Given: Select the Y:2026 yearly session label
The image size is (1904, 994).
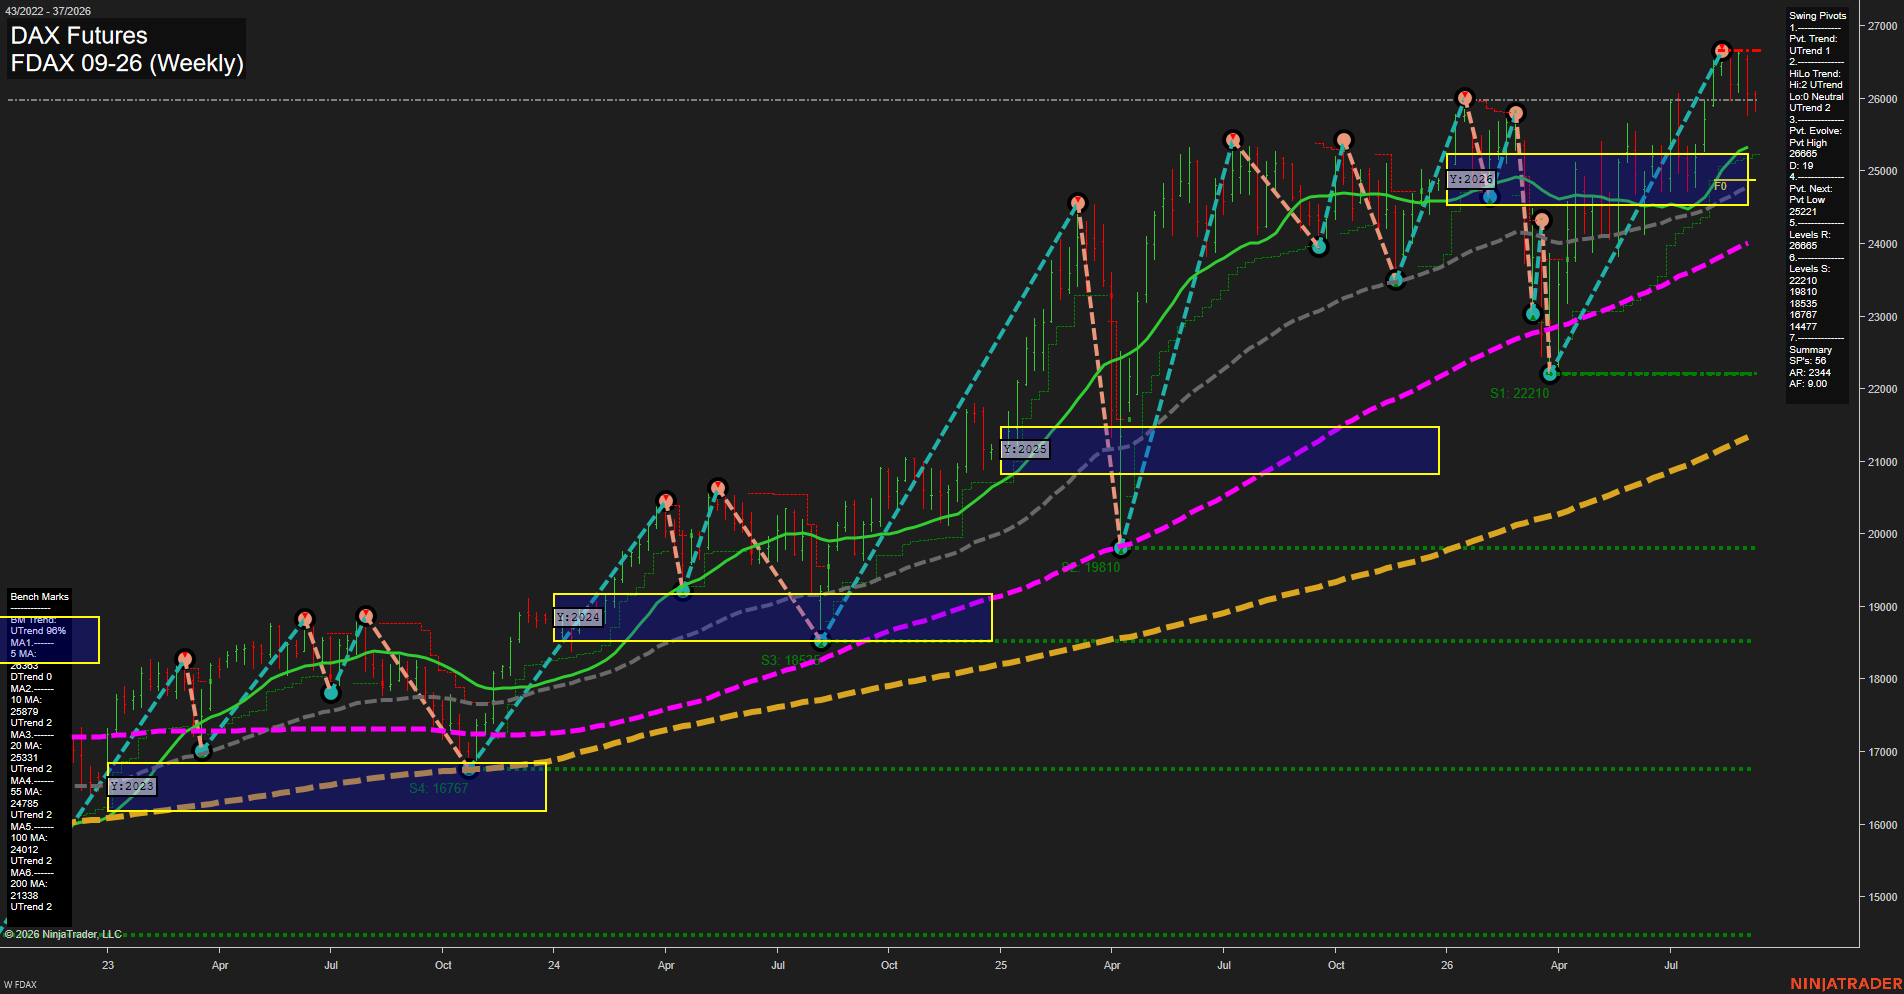Looking at the screenshot, I should tap(1471, 179).
